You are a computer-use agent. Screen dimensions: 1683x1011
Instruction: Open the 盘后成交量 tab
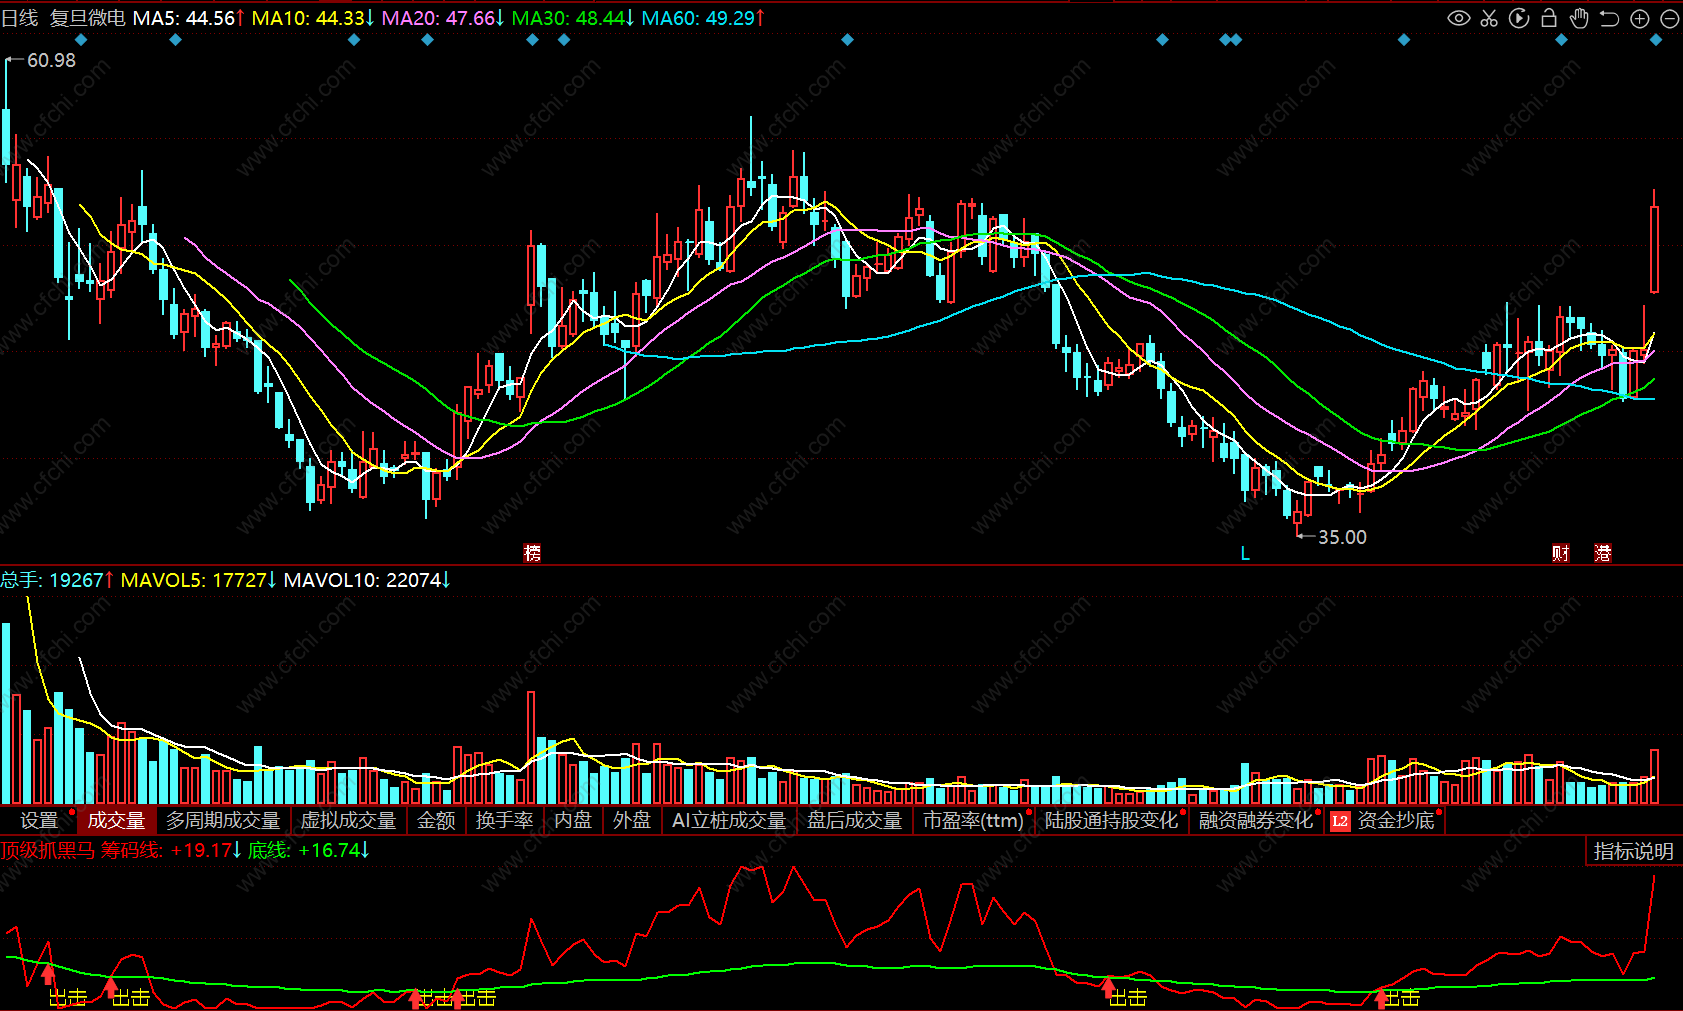(x=855, y=821)
